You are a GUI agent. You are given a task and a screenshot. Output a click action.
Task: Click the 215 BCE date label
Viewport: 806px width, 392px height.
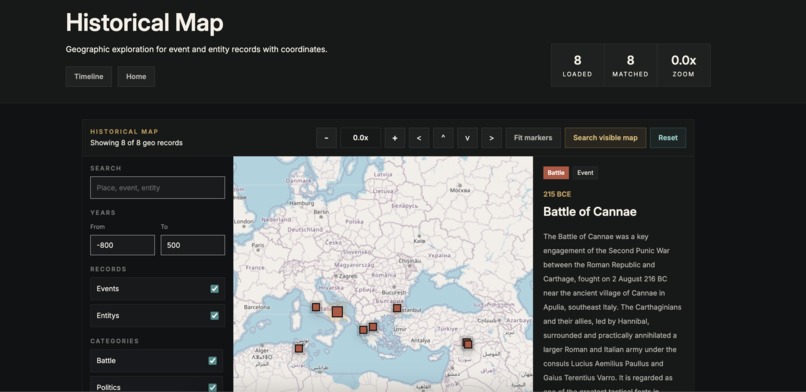[557, 194]
